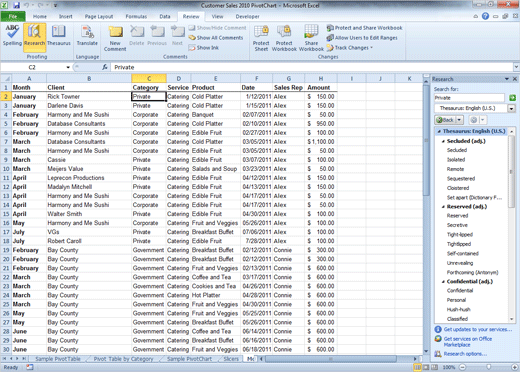Go to Previous comment
This screenshot has height=372, width=520.
click(x=157, y=35)
